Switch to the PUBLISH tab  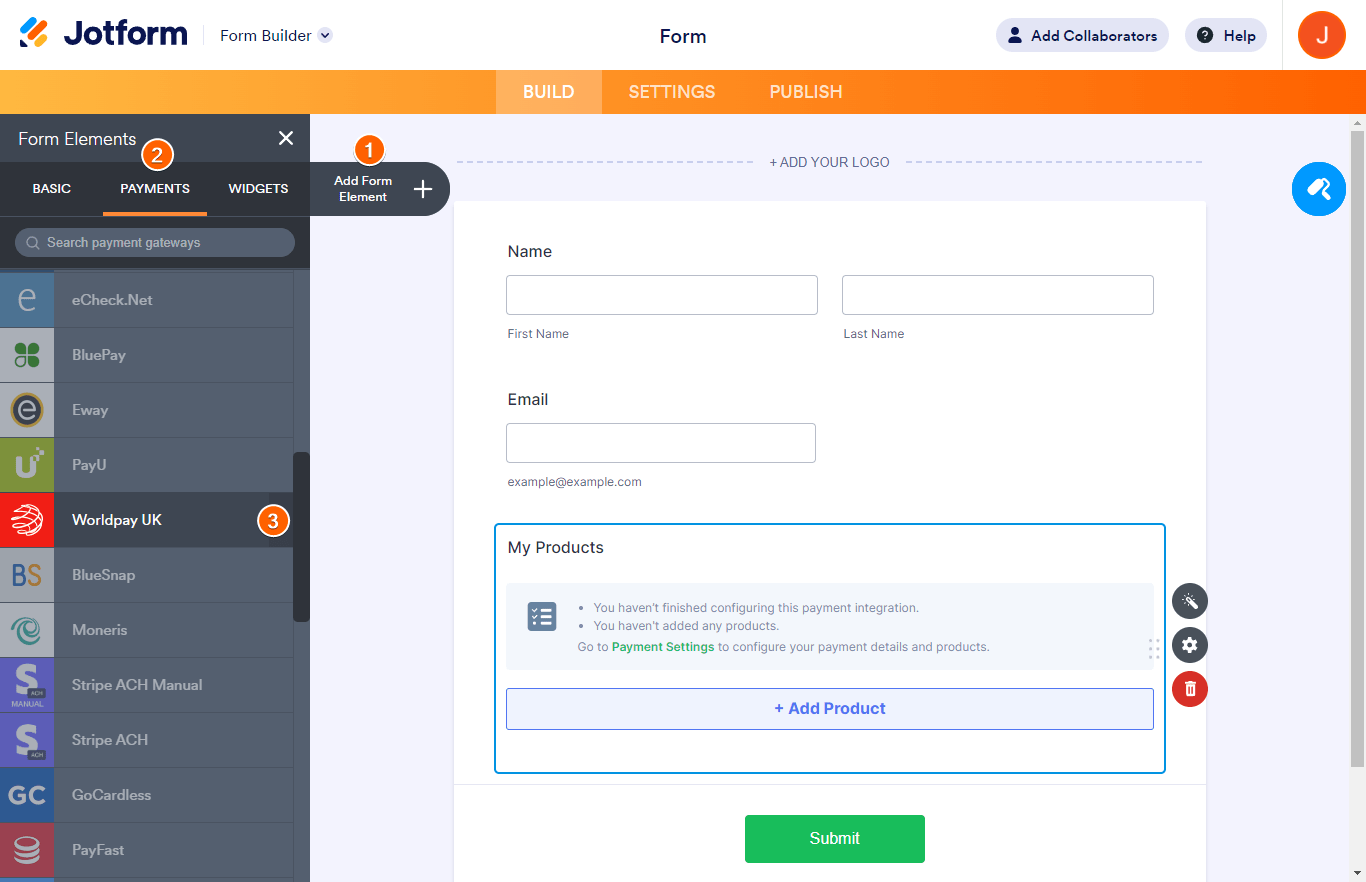pos(806,92)
